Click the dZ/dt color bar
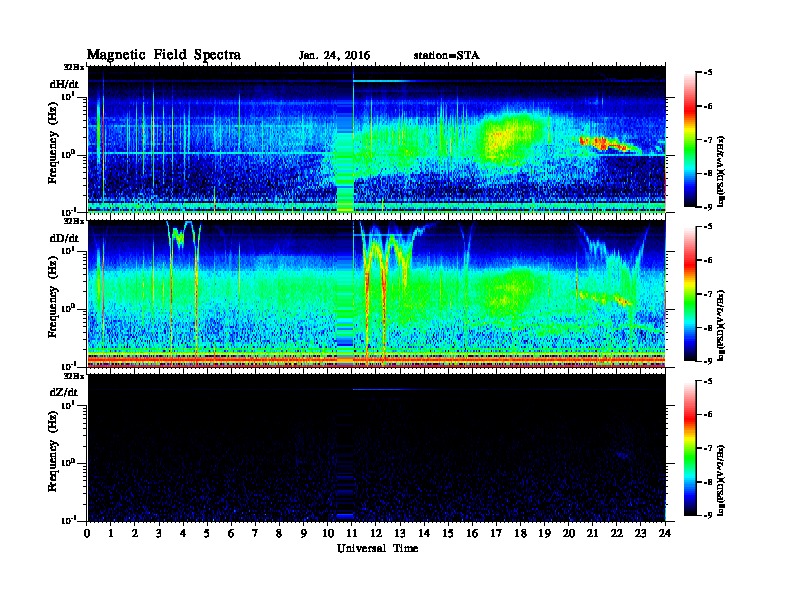 pos(690,448)
